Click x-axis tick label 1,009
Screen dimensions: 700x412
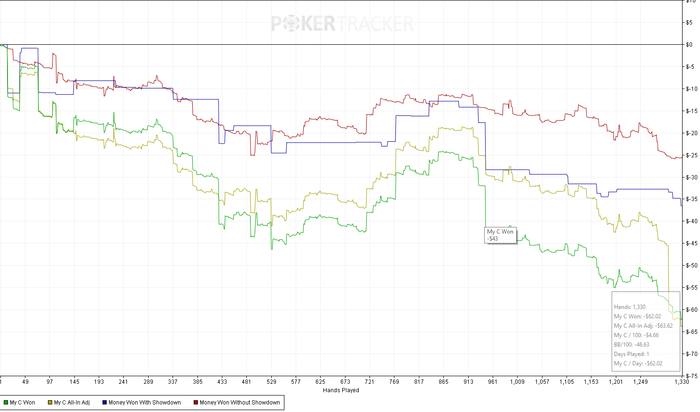(x=517, y=382)
